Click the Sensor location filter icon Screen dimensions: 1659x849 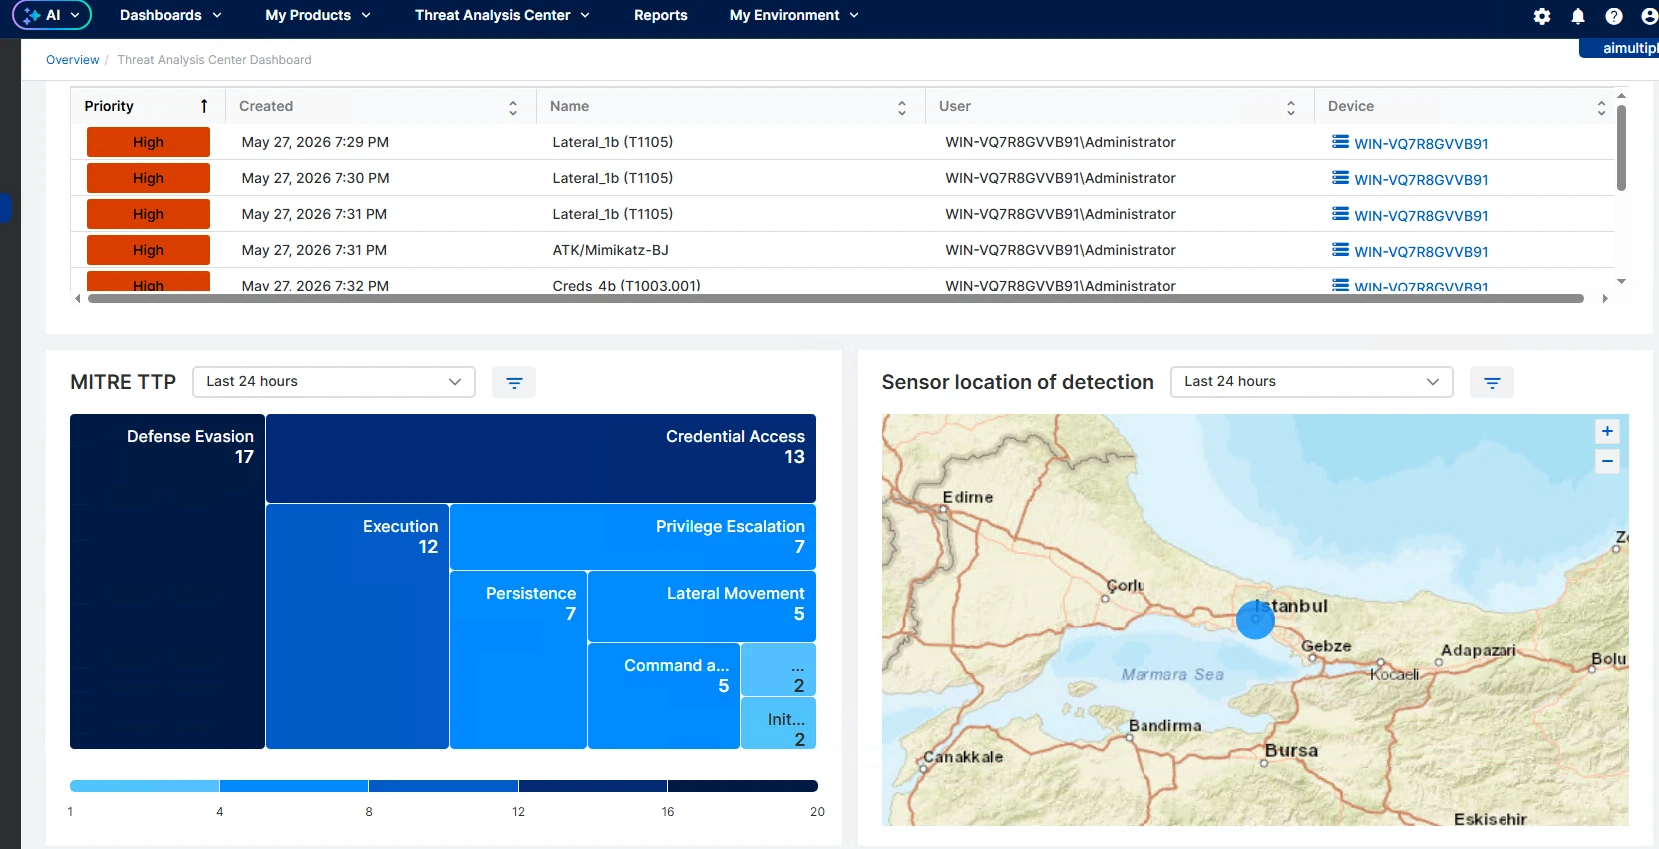[1492, 382]
